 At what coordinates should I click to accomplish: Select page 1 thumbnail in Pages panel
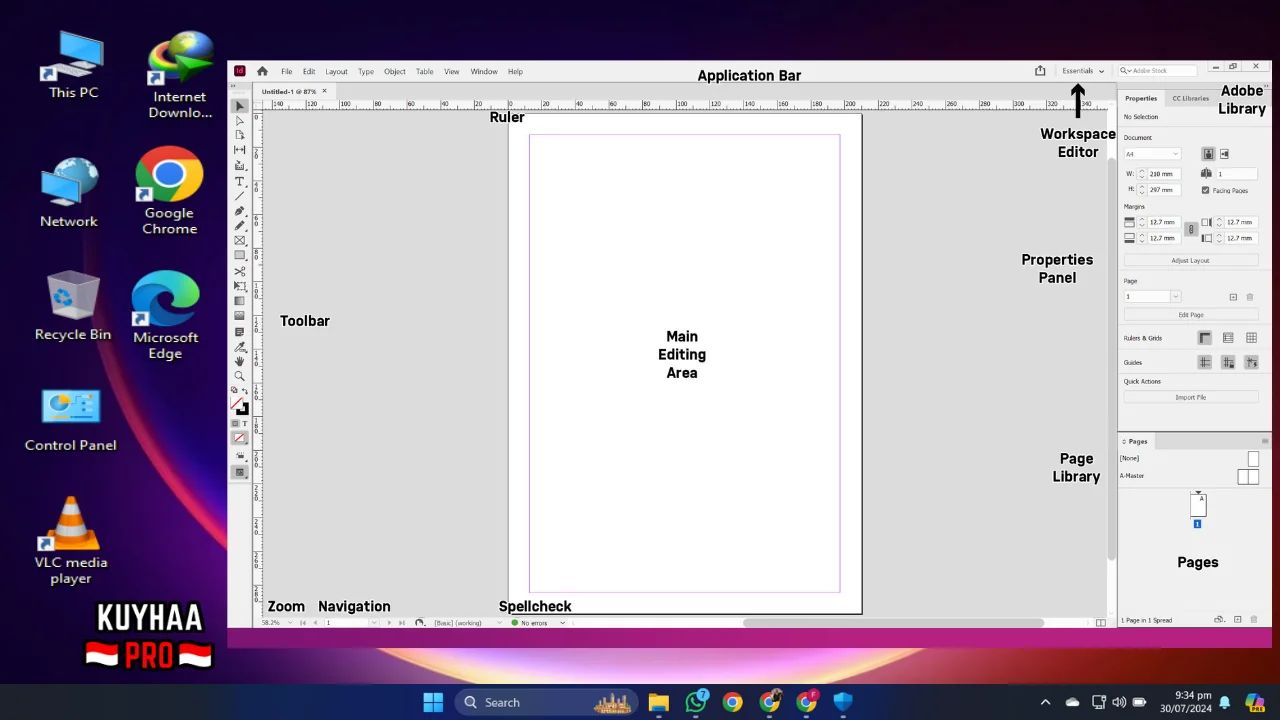1197,506
